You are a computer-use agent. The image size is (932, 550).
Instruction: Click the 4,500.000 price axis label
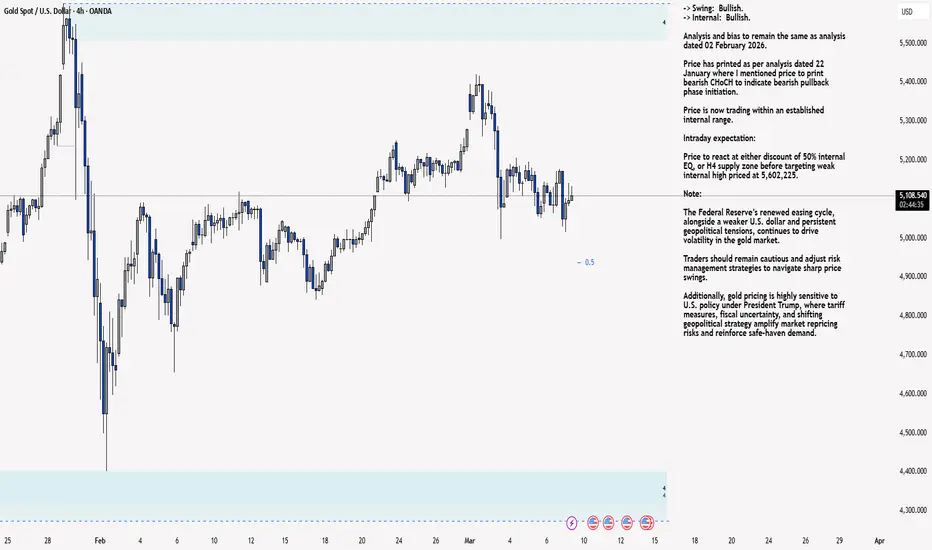pos(913,432)
